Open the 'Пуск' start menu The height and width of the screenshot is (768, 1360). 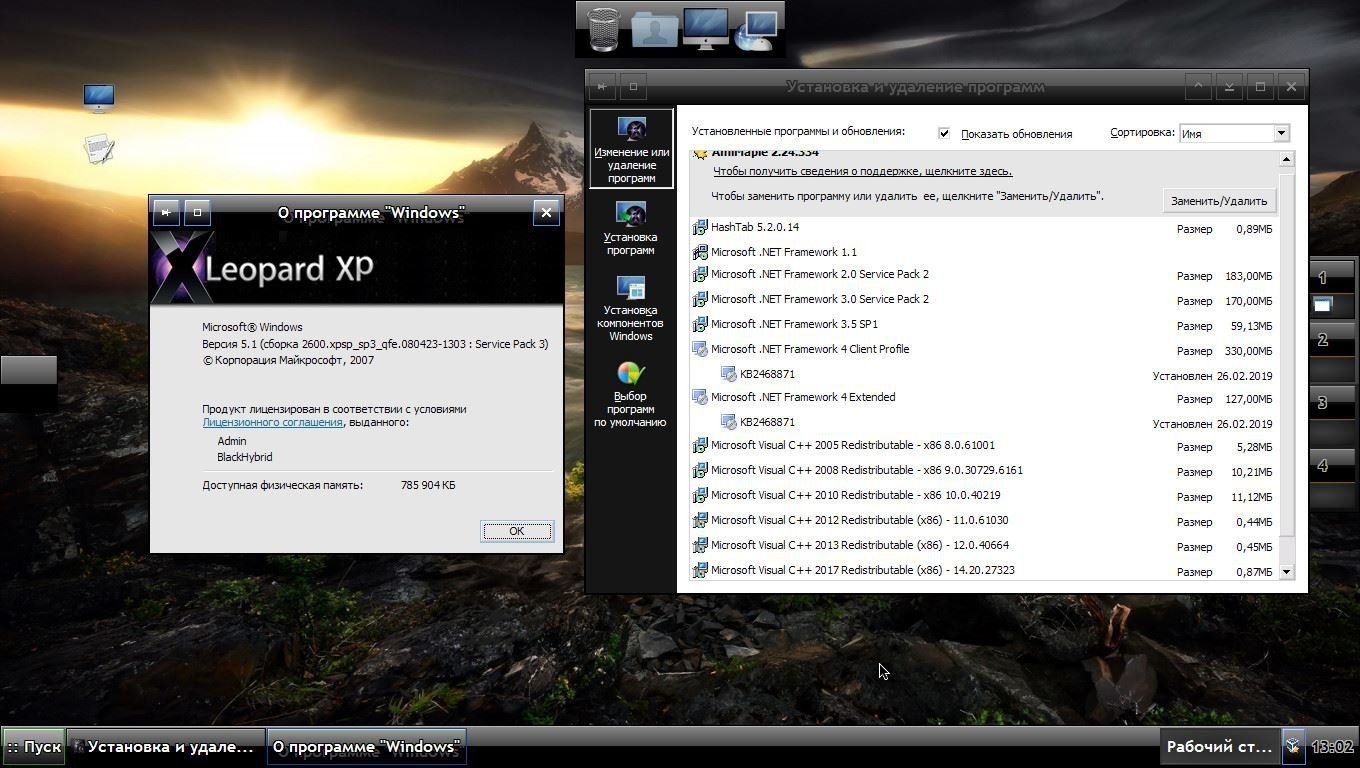(x=34, y=747)
